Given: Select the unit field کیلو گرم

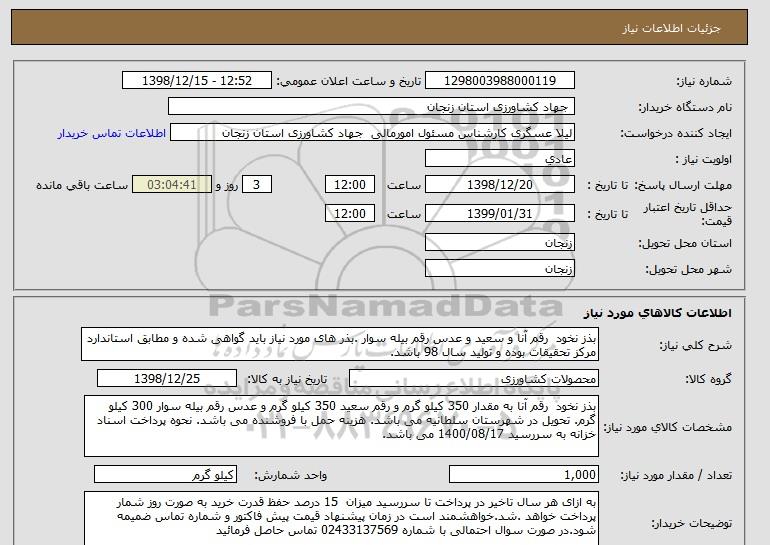Looking at the screenshot, I should (x=165, y=474).
